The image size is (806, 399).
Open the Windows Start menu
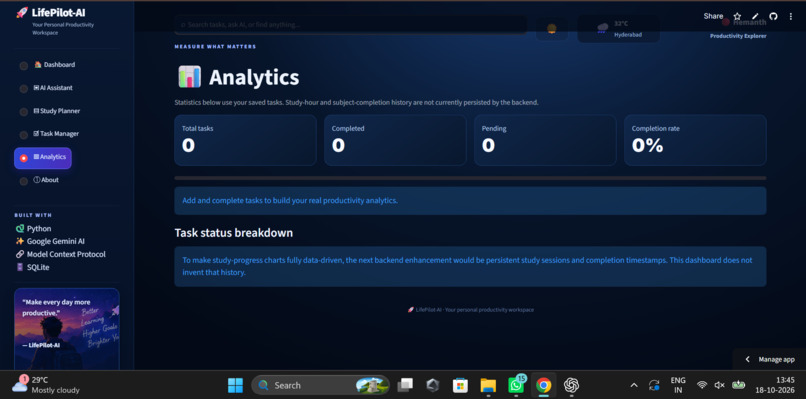[x=235, y=385]
